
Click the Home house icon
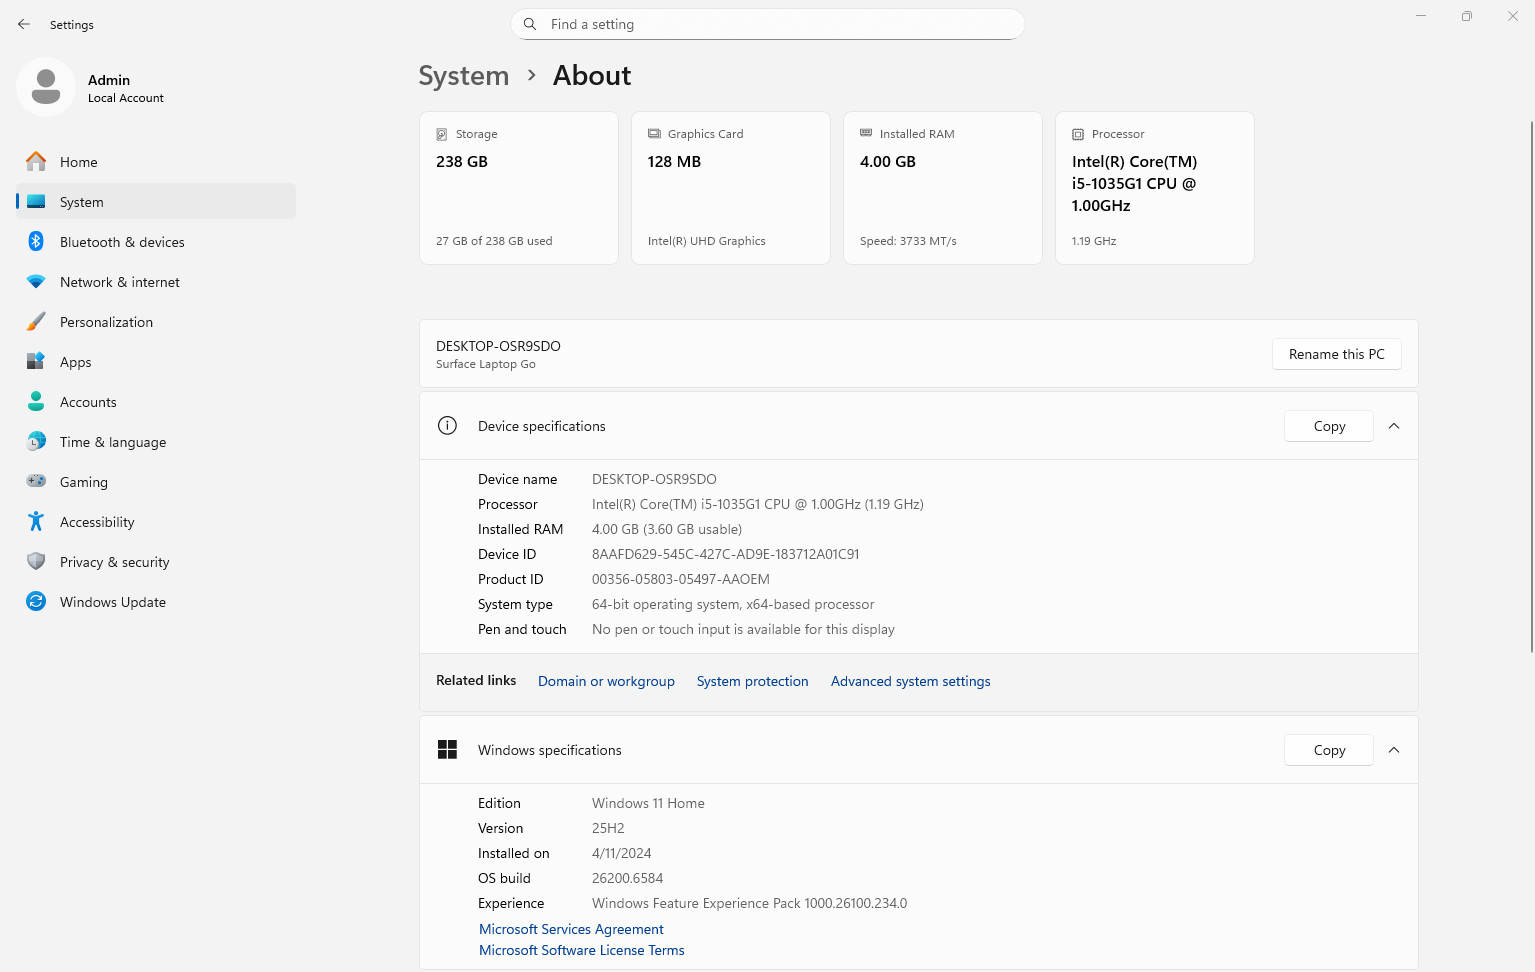pos(36,161)
